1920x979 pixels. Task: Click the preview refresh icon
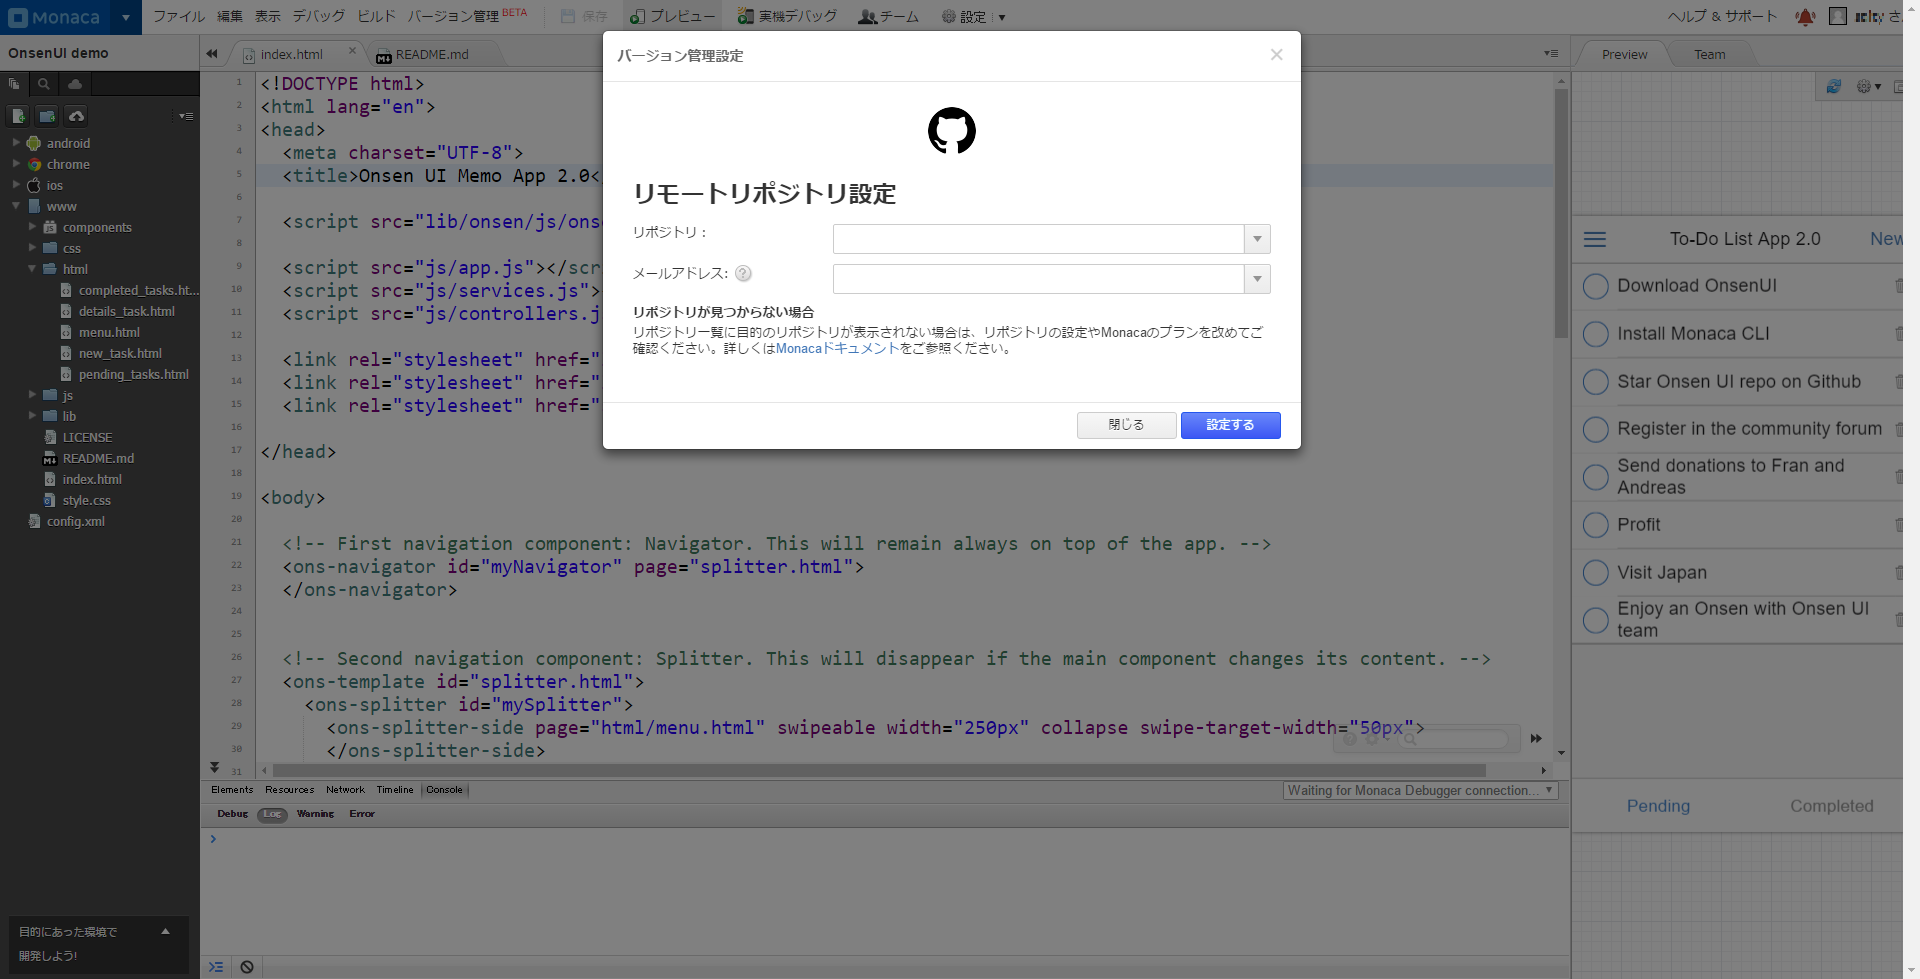tap(1834, 87)
